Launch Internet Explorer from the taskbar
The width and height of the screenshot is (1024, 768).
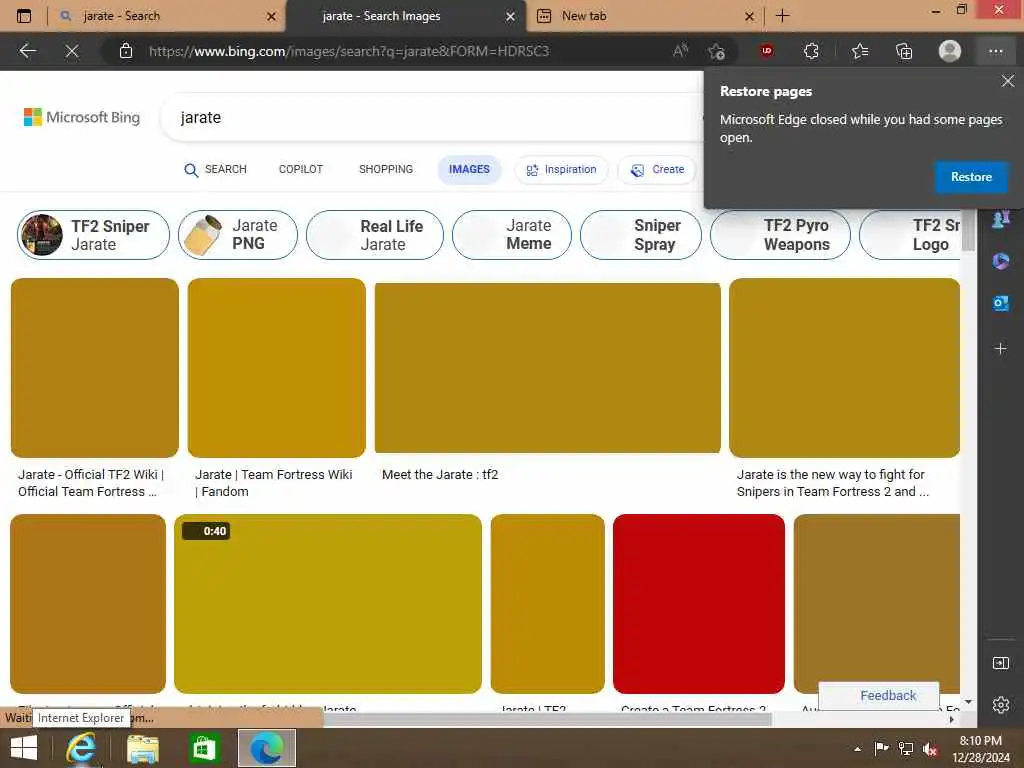pos(82,748)
